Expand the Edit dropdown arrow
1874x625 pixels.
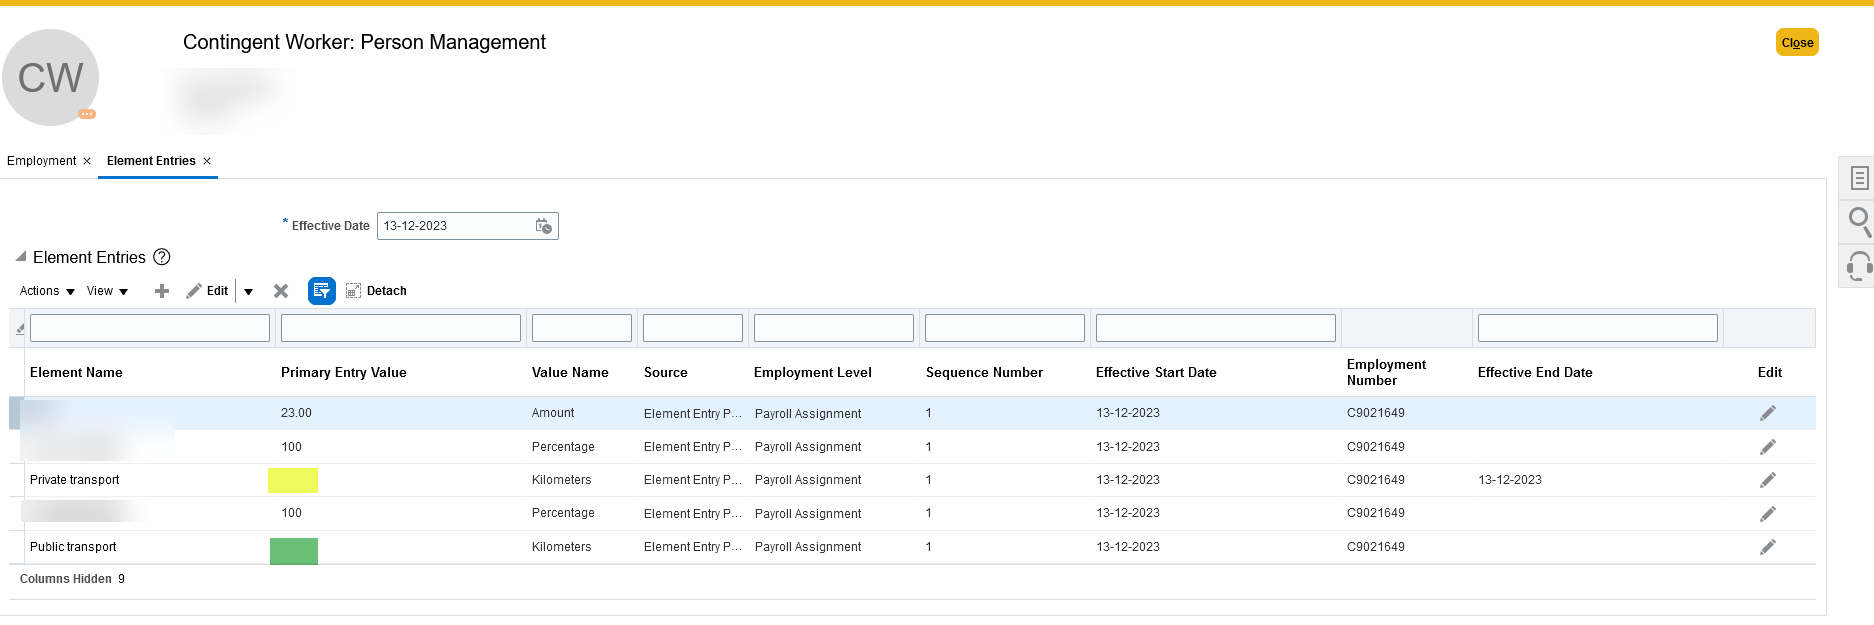click(x=248, y=291)
